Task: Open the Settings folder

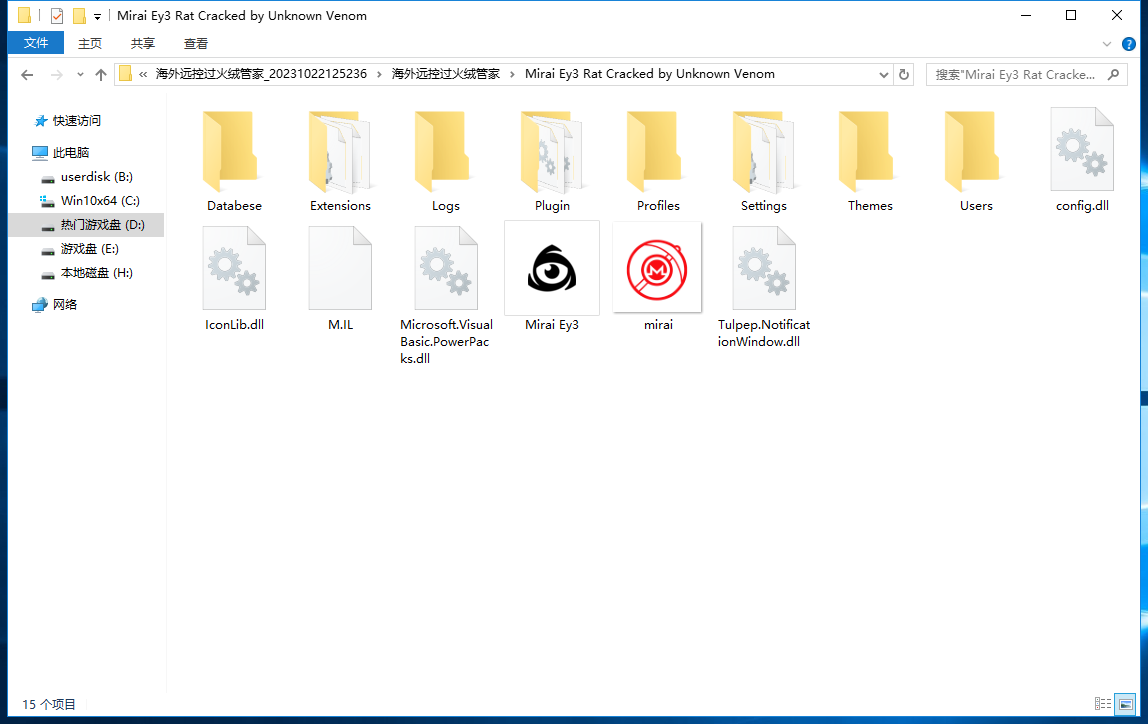Action: point(764,151)
